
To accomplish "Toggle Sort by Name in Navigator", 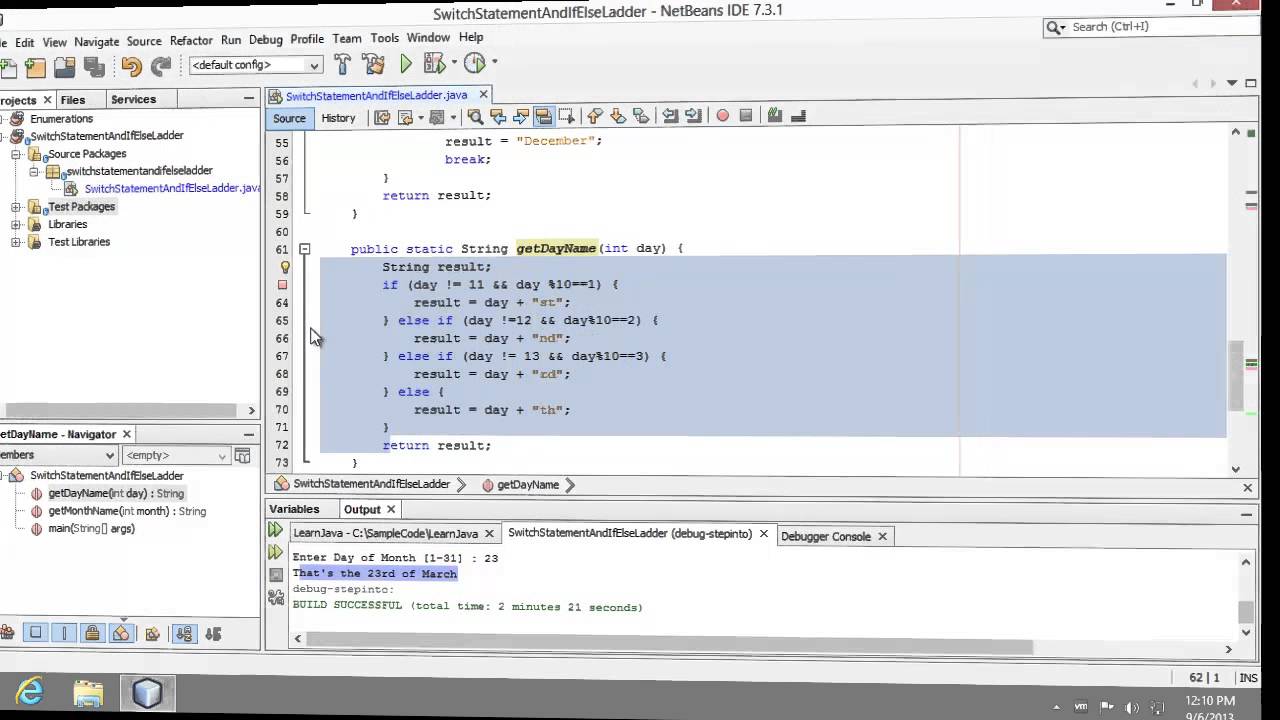I will (184, 633).
